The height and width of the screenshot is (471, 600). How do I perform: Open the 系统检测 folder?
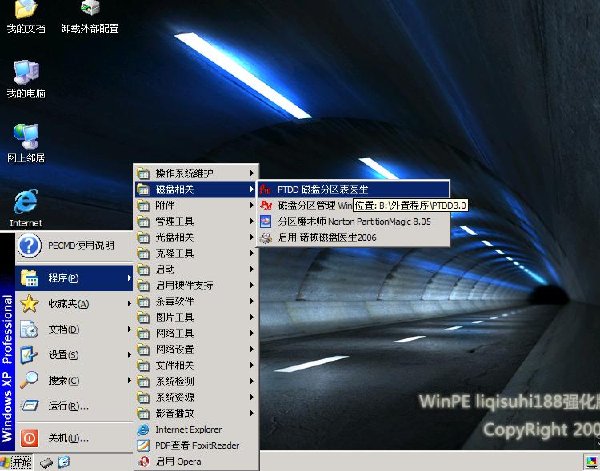pyautogui.click(x=196, y=381)
